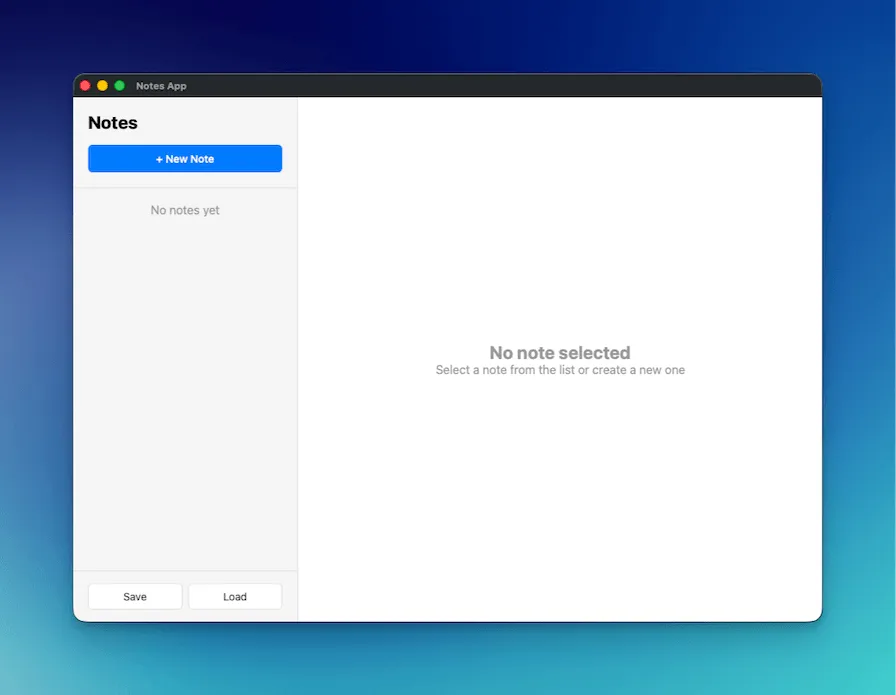Screen dimensions: 896x695
Task: Click the "No note selected" heading
Action: coord(559,353)
